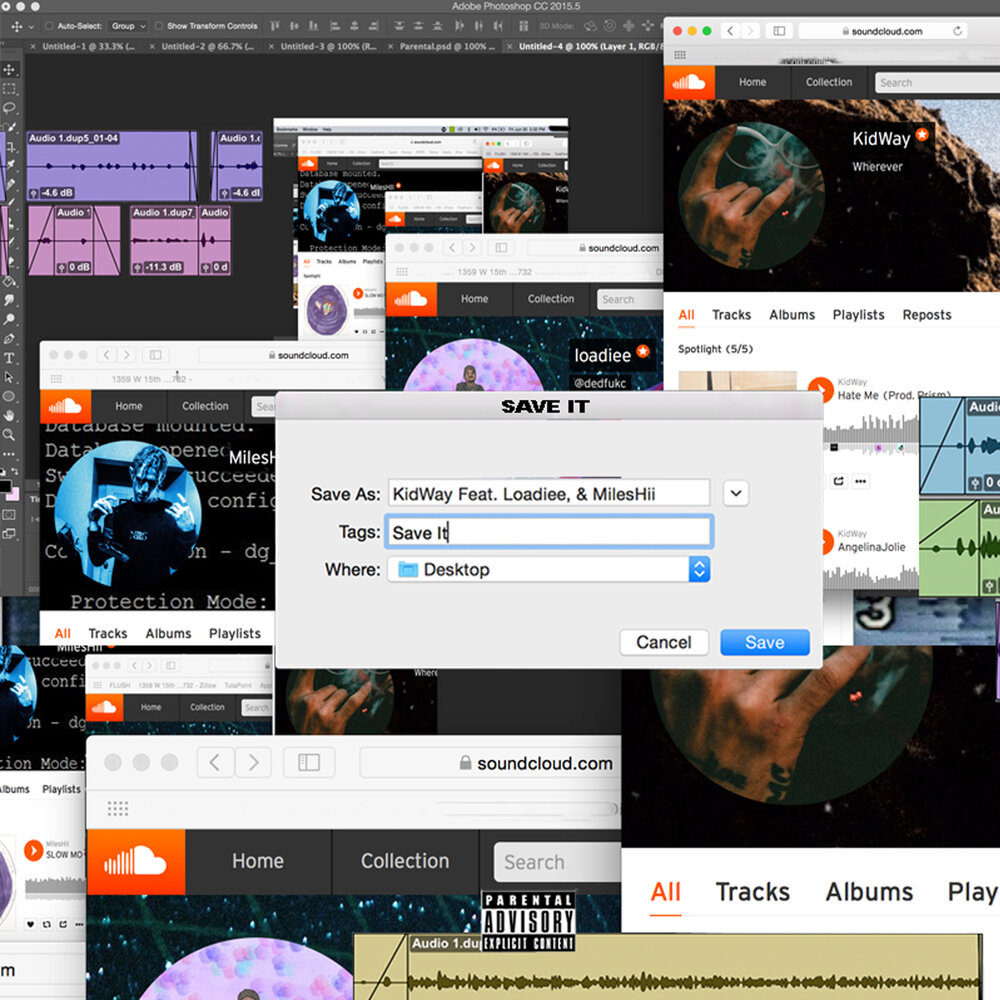Play the Hate Me track
This screenshot has height=1000, width=1000.
click(x=820, y=390)
